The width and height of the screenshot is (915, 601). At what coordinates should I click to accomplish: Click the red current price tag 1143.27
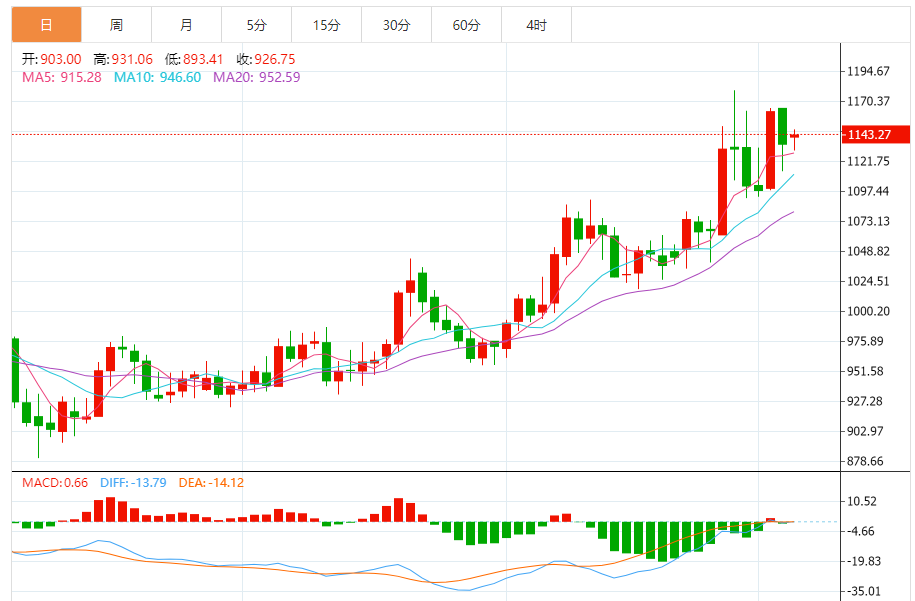click(876, 134)
